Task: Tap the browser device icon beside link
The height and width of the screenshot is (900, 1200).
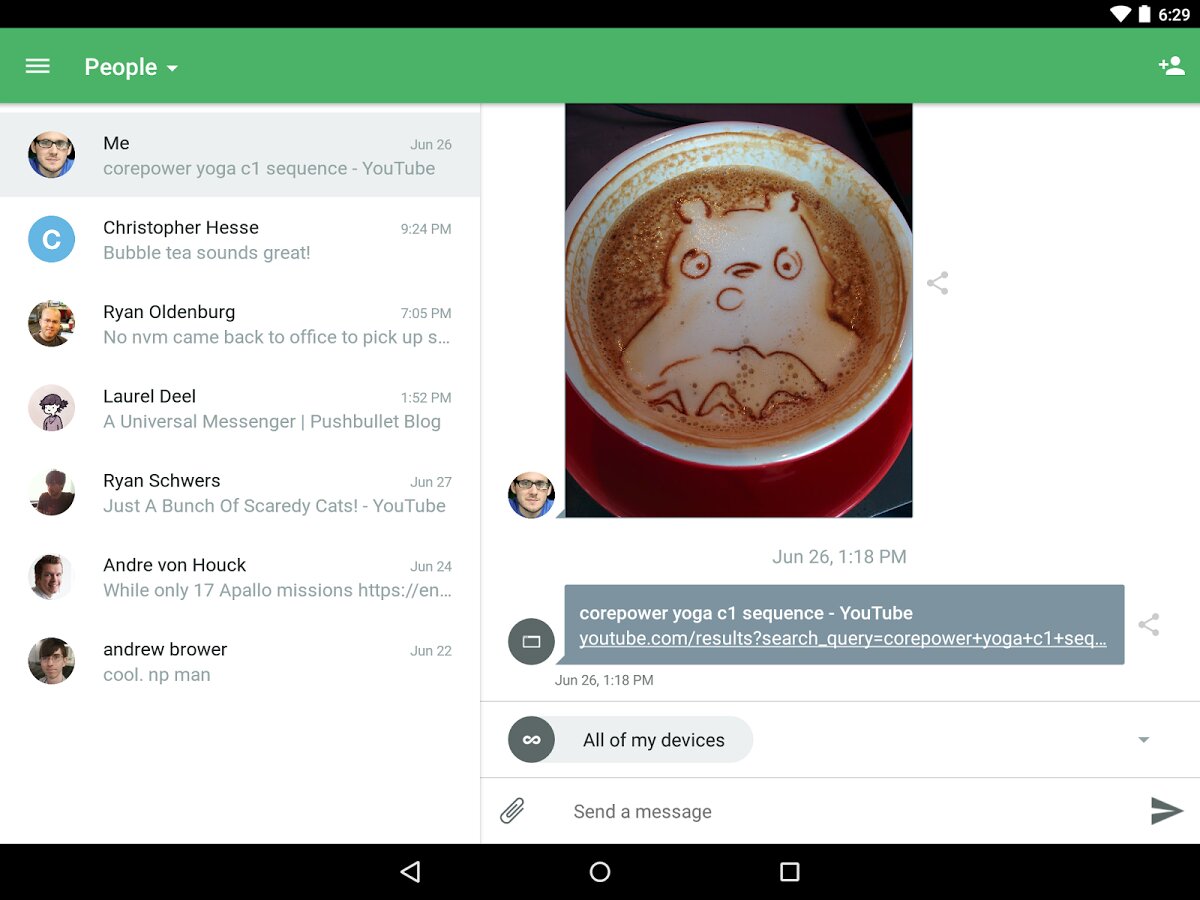Action: coord(532,641)
